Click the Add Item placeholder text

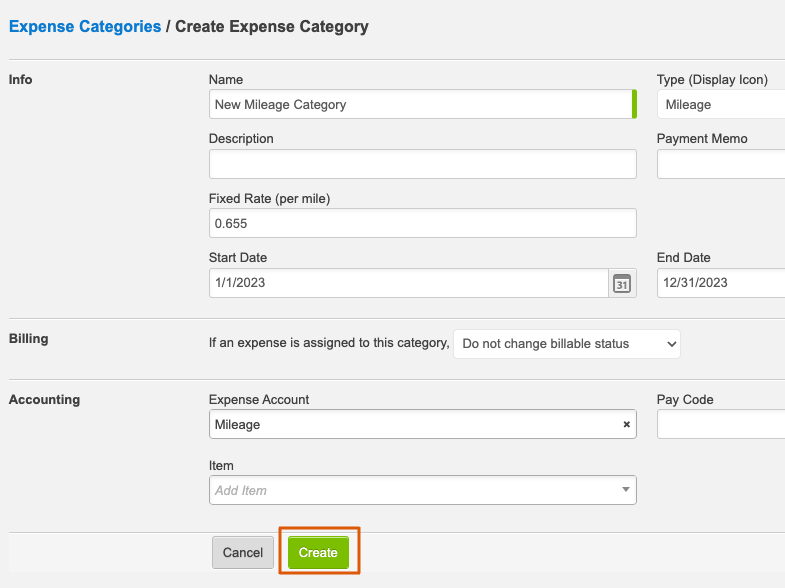pyautogui.click(x=241, y=490)
